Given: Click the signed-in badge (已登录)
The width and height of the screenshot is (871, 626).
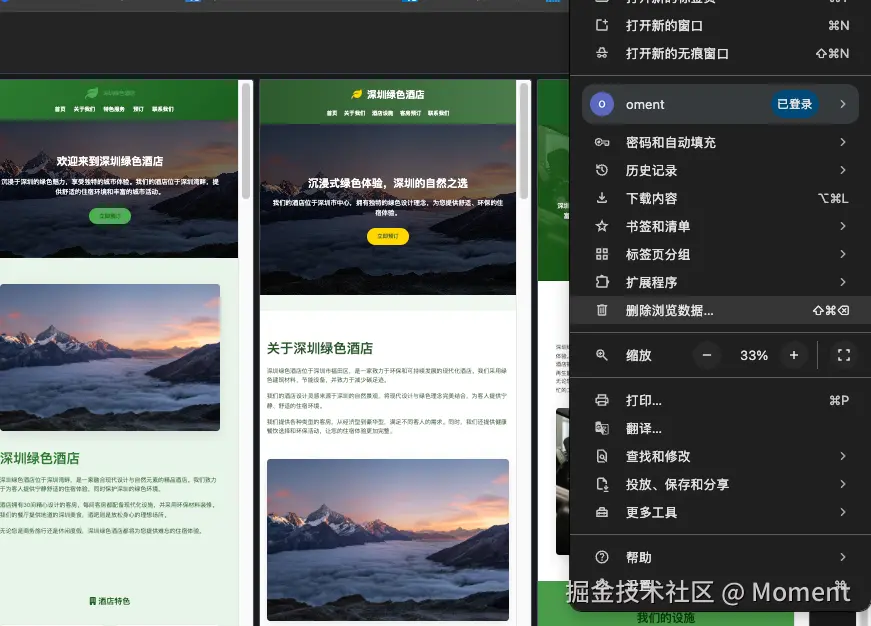Looking at the screenshot, I should (x=794, y=104).
